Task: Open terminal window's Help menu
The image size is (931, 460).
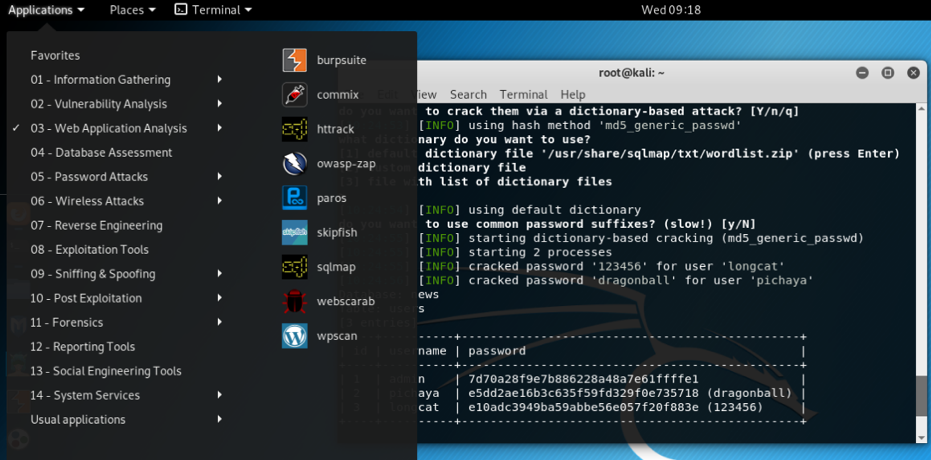Action: [x=572, y=94]
